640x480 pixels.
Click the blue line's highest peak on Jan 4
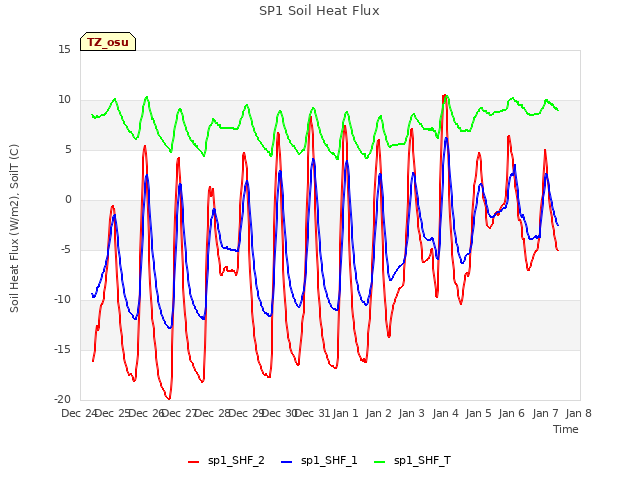[x=446, y=138]
